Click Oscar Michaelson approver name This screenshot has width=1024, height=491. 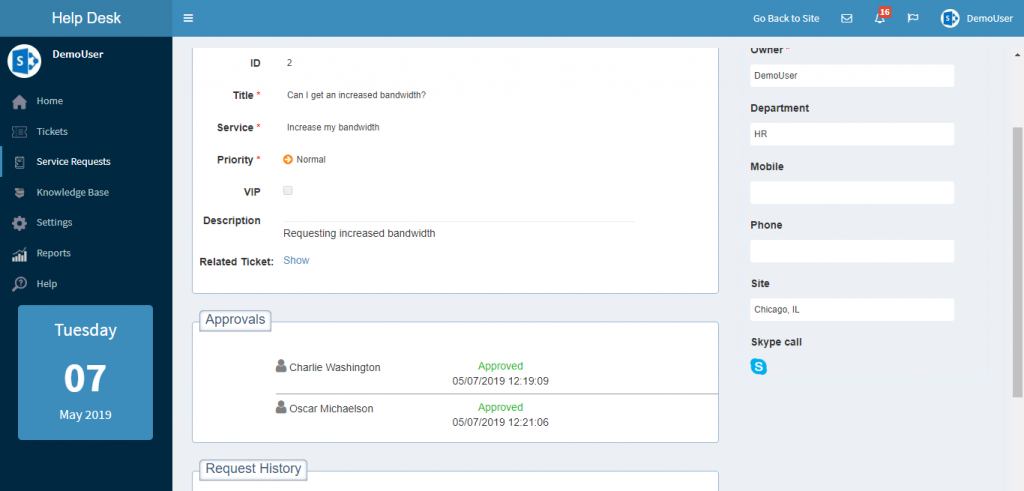click(x=331, y=409)
